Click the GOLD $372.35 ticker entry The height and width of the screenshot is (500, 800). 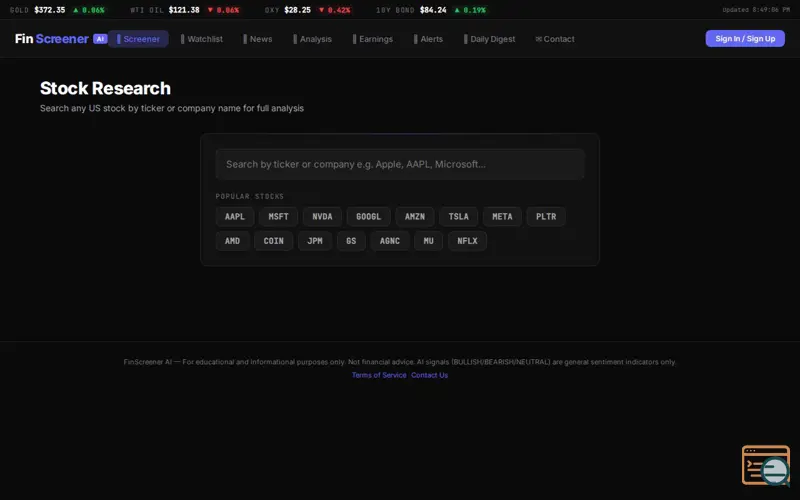[57, 10]
